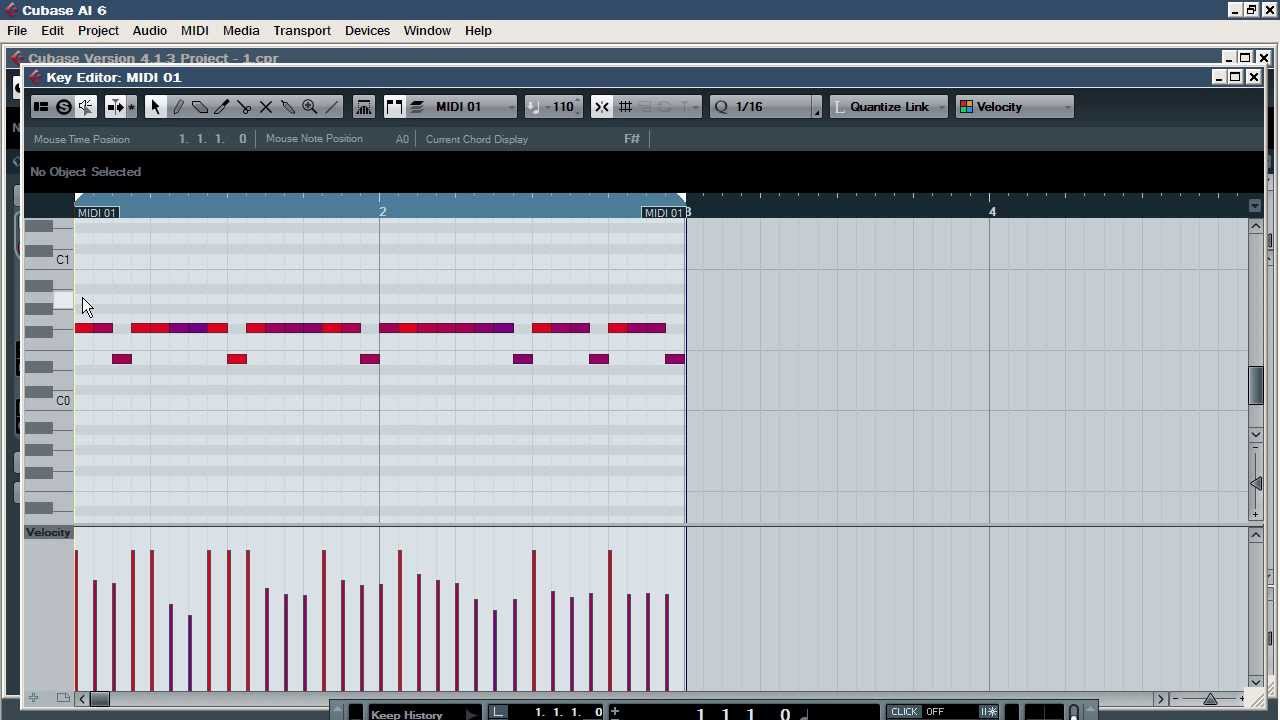Image resolution: width=1280 pixels, height=720 pixels.
Task: Select the Zoom magnifier tool
Action: click(310, 107)
